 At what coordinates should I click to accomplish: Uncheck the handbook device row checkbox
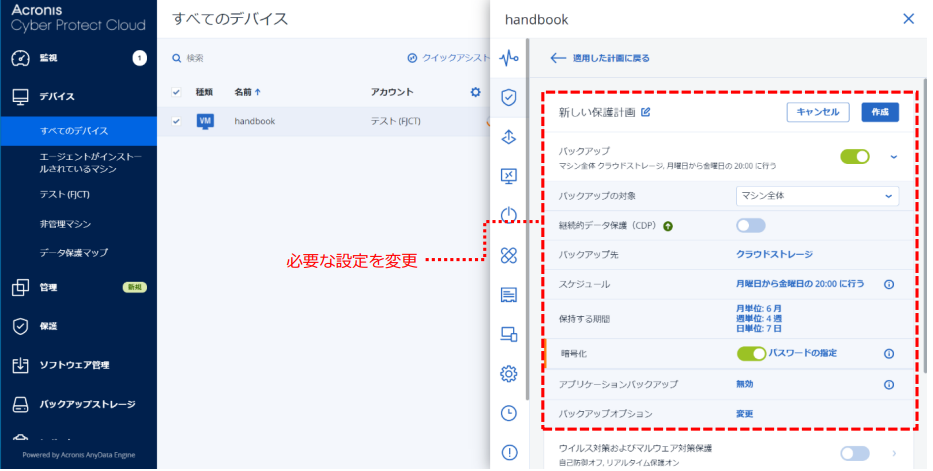tap(176, 122)
